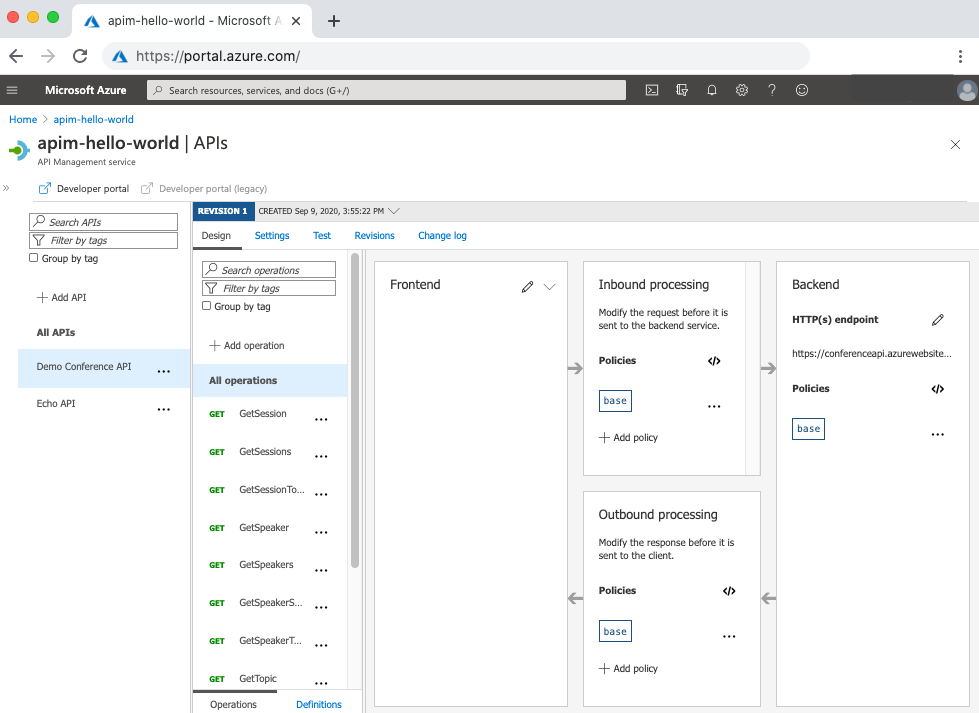Open Developer portal (legacy) link
This screenshot has height=713, width=979.
pyautogui.click(x=204, y=189)
